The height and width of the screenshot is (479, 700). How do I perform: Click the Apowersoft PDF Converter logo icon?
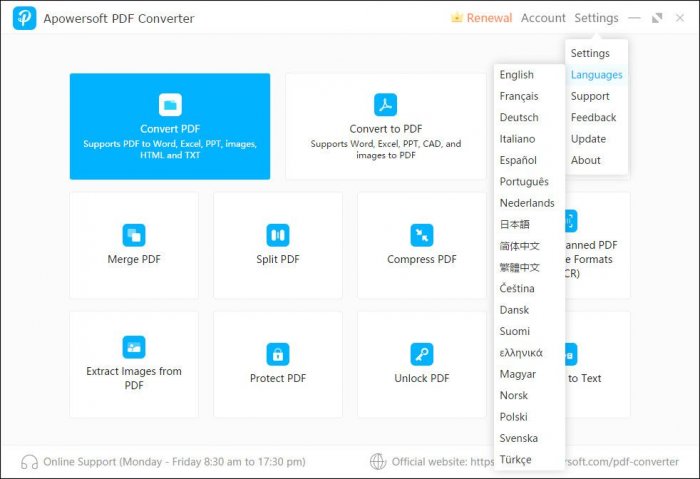click(25, 18)
